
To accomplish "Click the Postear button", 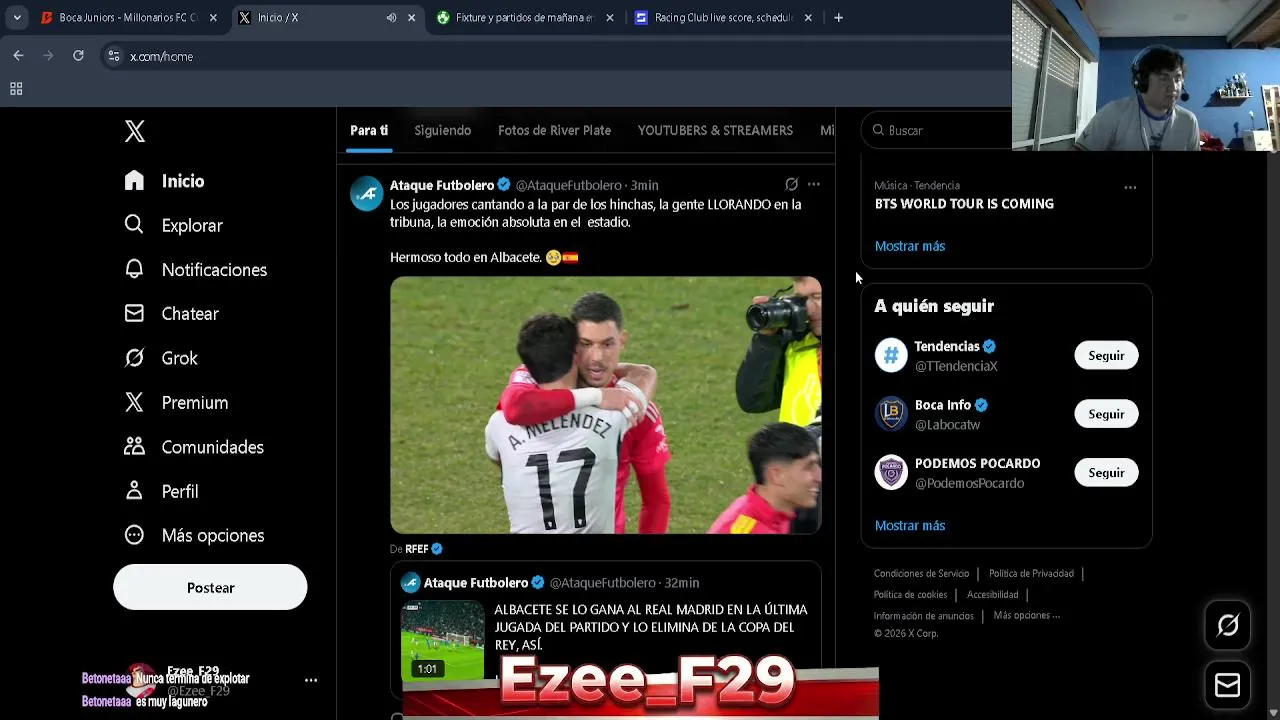I will tap(210, 587).
